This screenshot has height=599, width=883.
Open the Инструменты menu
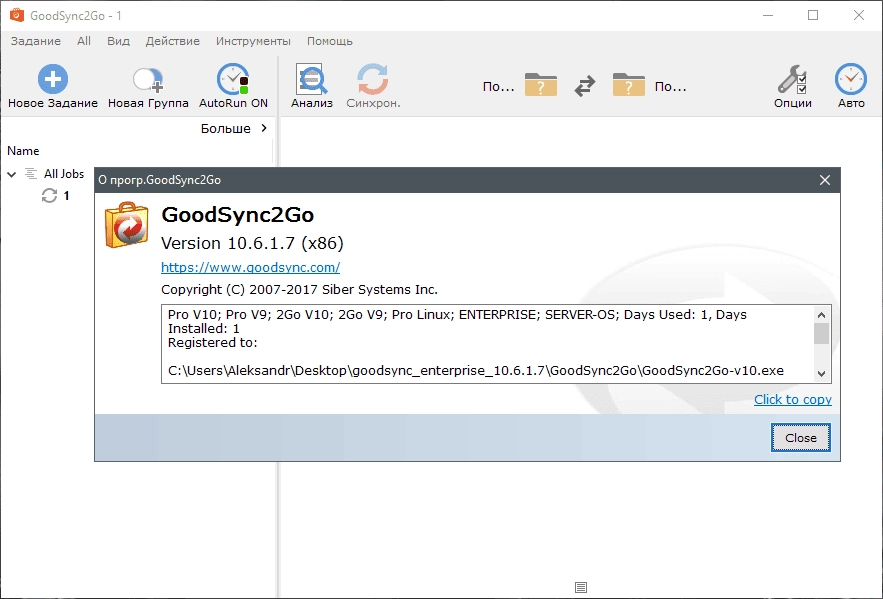(253, 41)
